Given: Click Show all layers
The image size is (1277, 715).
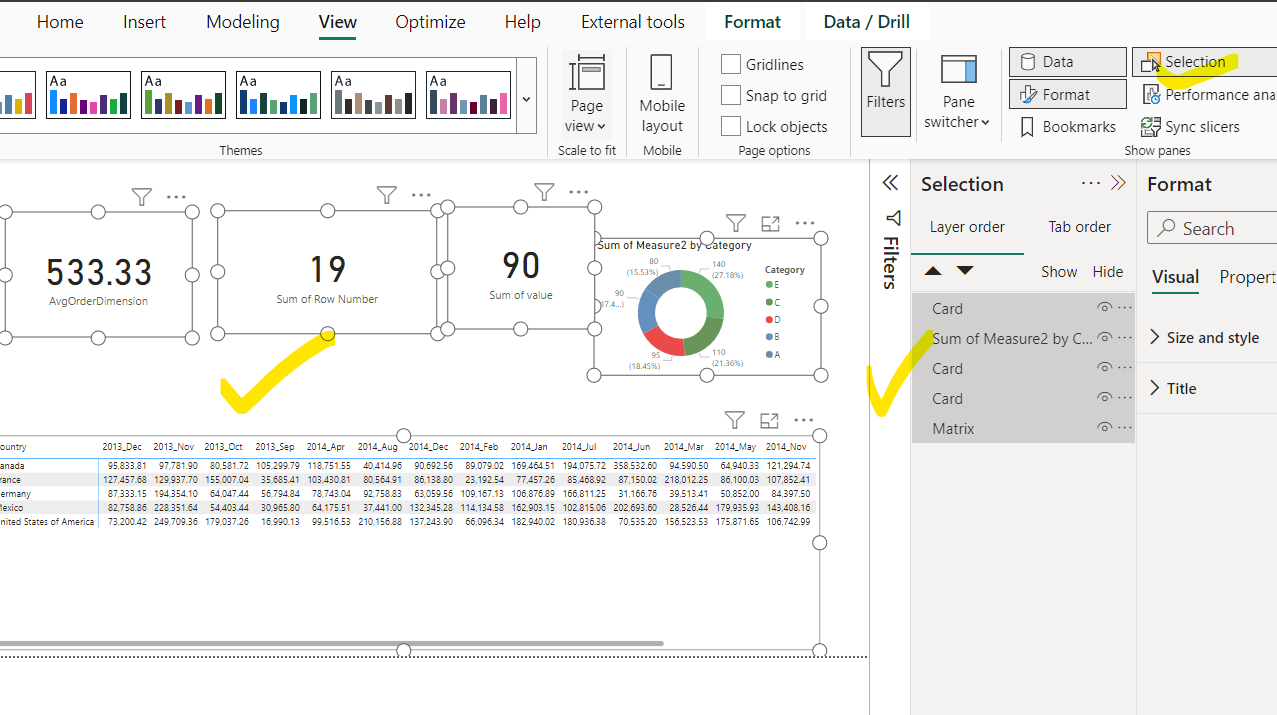Looking at the screenshot, I should click(1059, 272).
